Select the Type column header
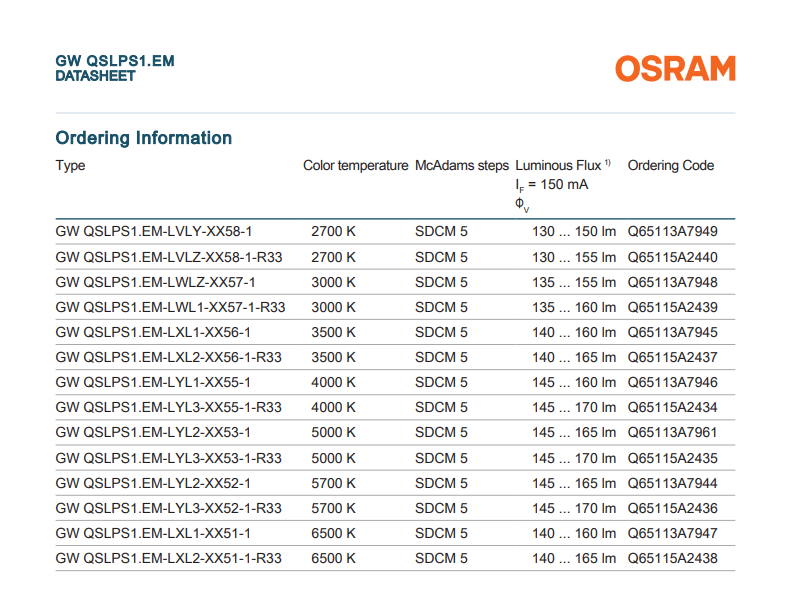Viewport: 791px width, 596px height. [71, 166]
